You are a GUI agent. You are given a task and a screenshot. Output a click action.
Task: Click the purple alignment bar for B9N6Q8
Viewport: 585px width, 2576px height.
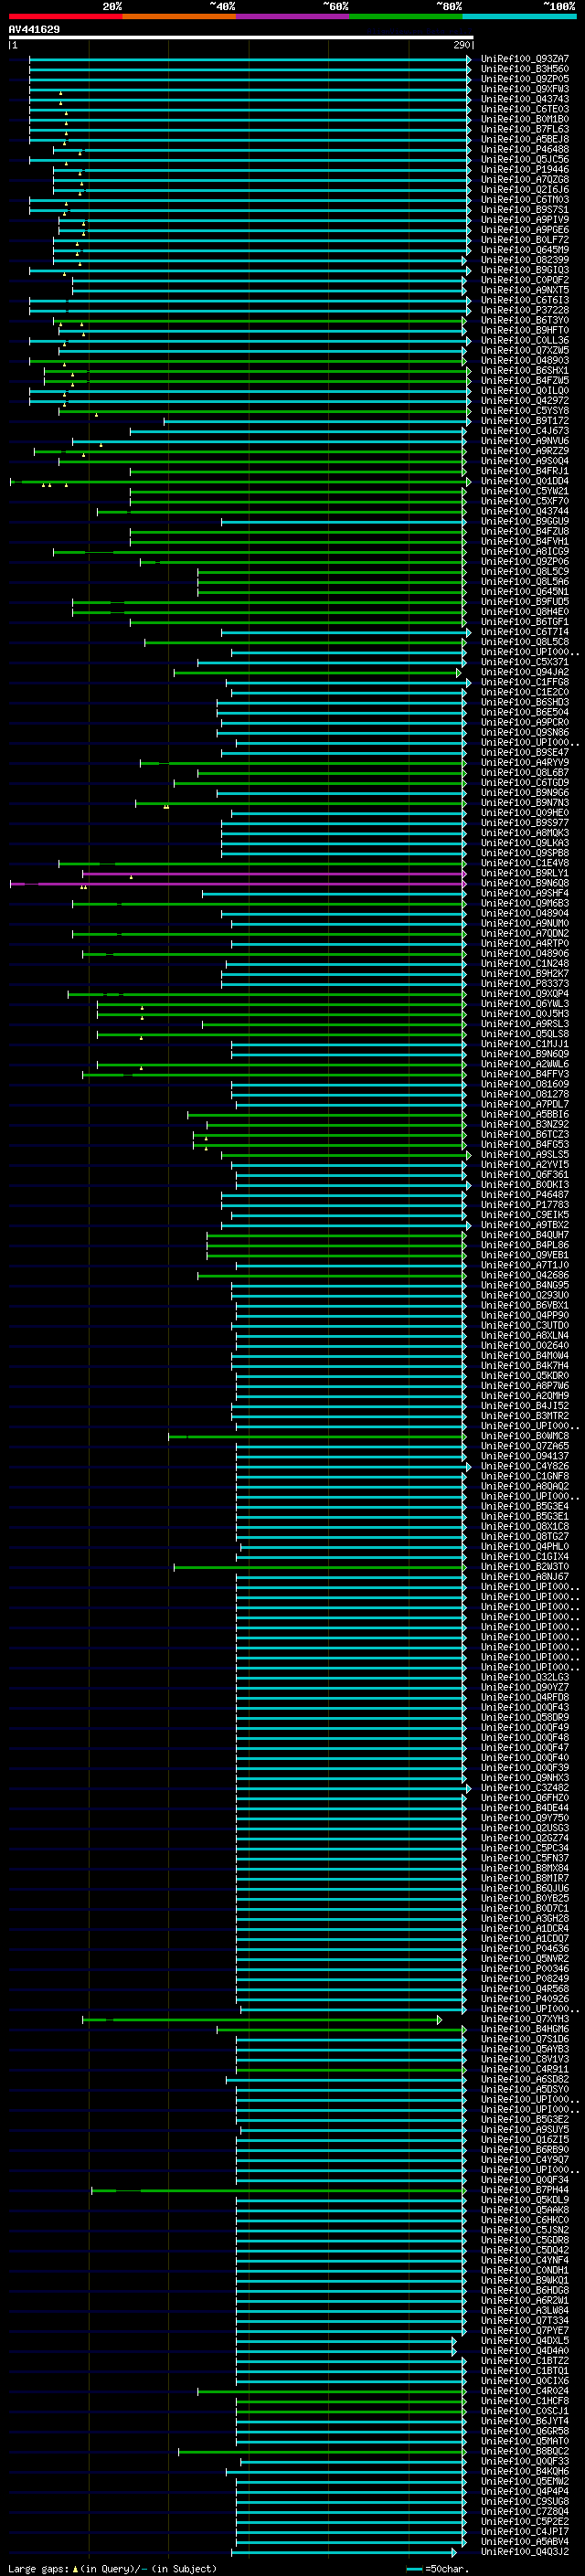(238, 884)
